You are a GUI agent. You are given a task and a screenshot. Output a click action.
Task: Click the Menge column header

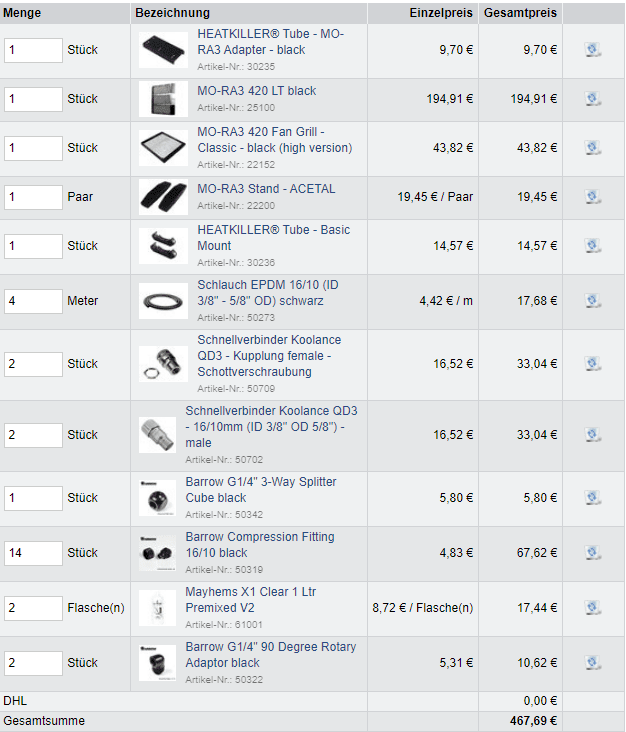(x=22, y=13)
